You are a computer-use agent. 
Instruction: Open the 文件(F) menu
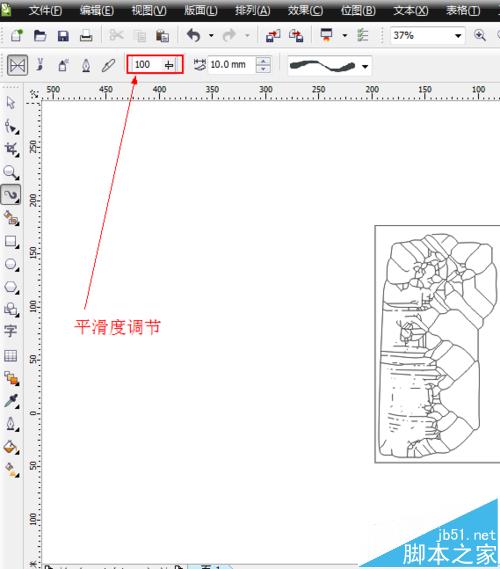pyautogui.click(x=45, y=10)
